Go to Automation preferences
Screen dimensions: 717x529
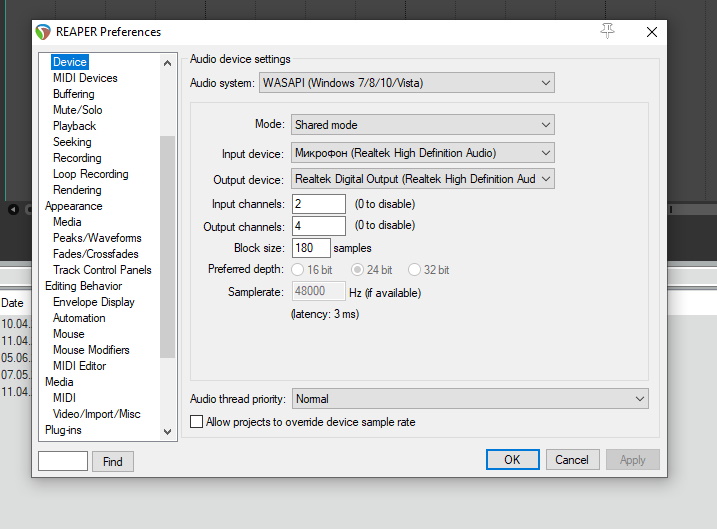click(x=79, y=318)
